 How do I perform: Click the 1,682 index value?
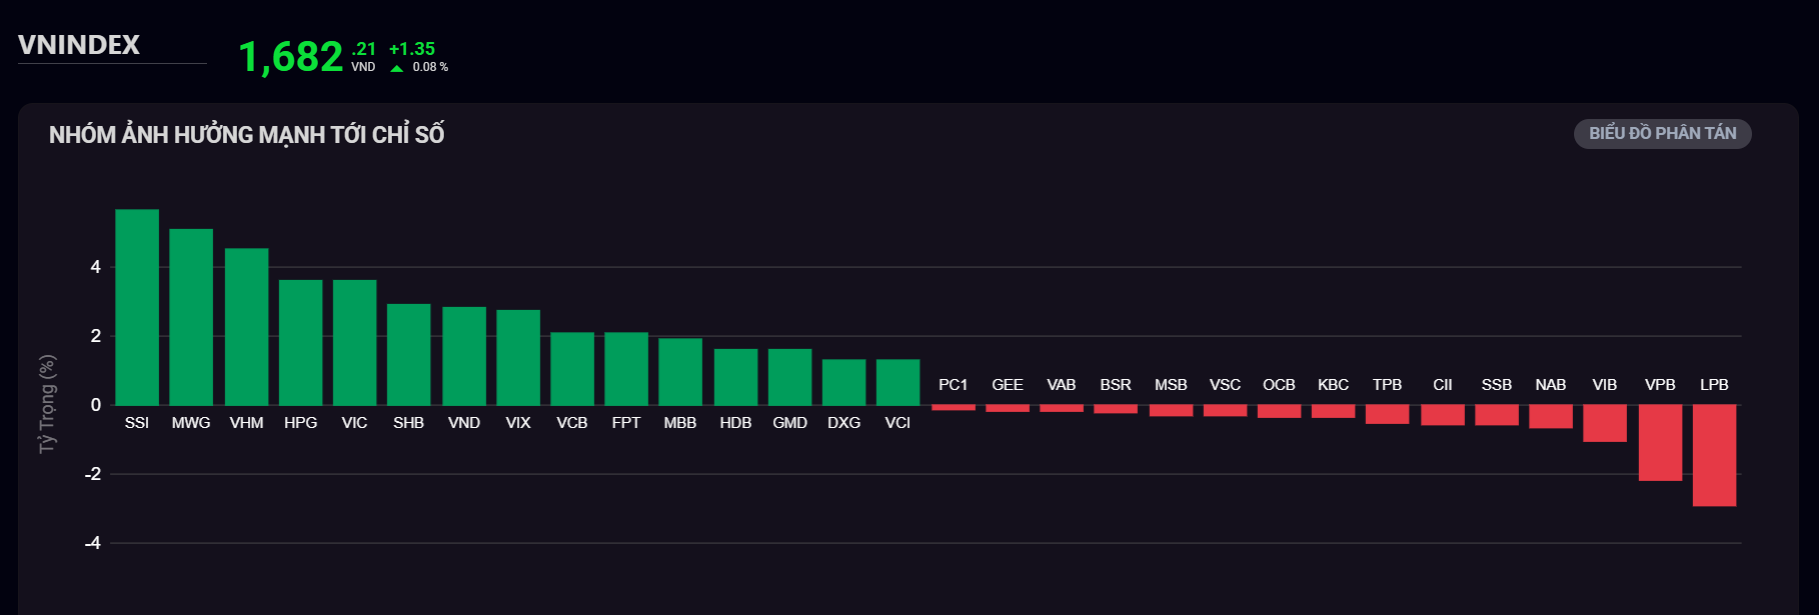(x=291, y=57)
